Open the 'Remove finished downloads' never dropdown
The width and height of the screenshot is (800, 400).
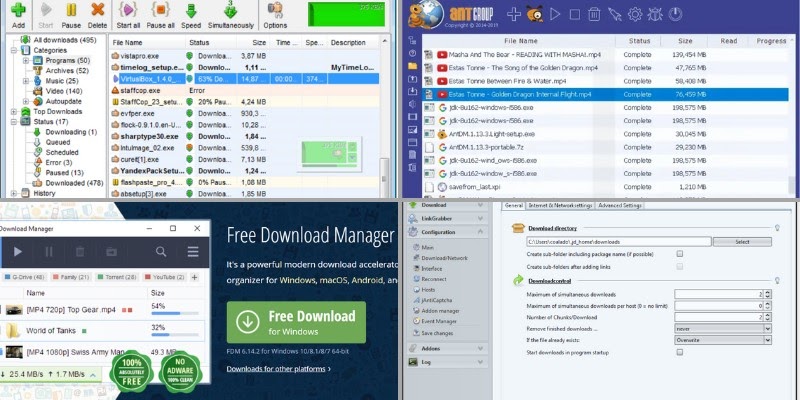(x=722, y=329)
